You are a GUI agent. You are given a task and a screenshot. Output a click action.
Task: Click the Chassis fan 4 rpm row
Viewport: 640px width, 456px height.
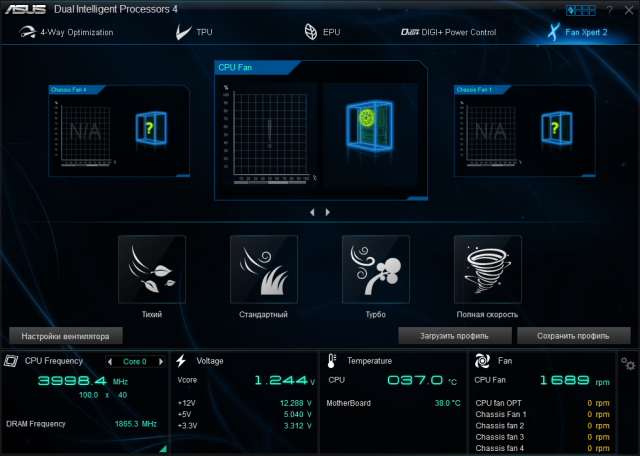pyautogui.click(x=542, y=448)
